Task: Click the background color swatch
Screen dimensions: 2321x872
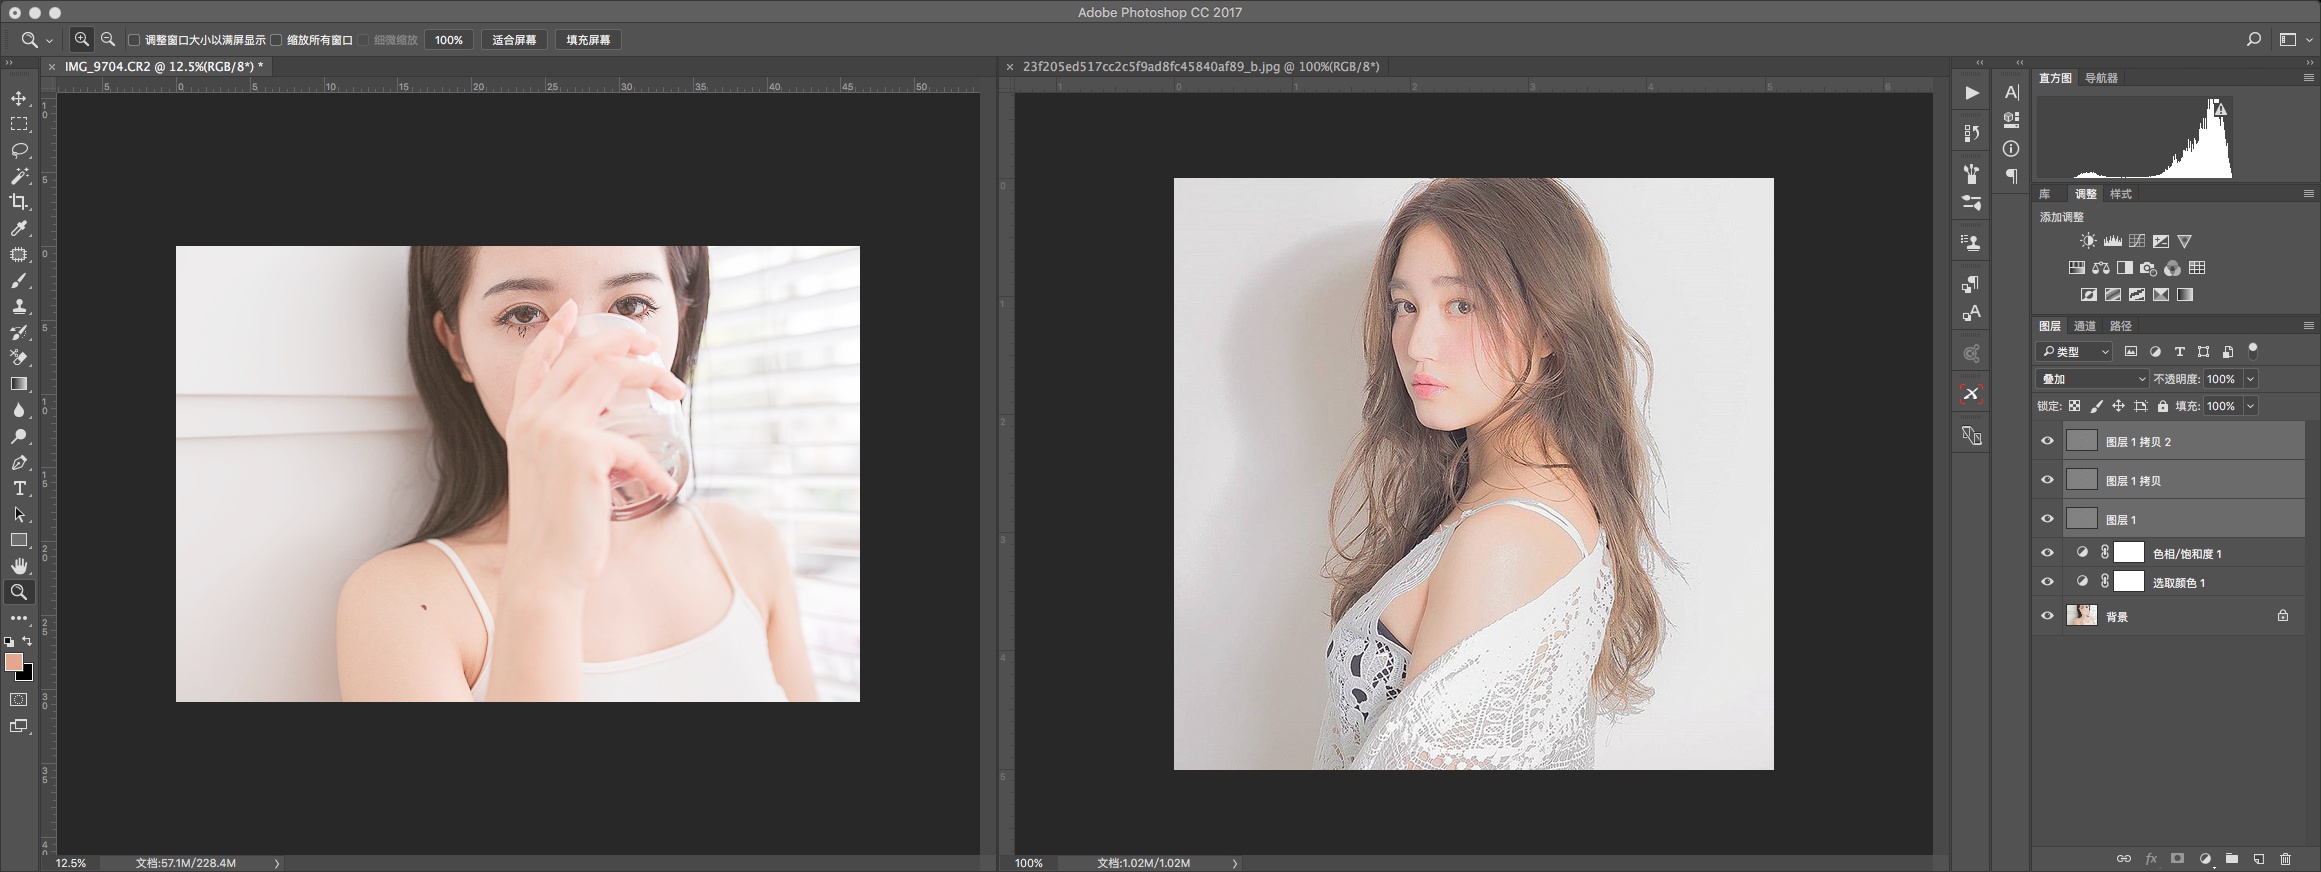Action: (26, 674)
